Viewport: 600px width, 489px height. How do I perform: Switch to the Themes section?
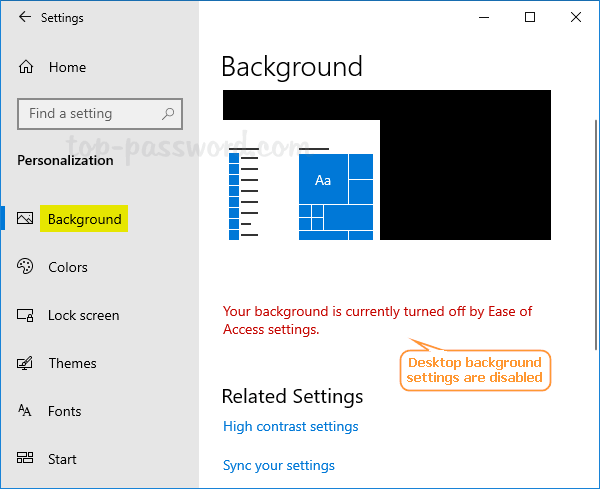point(72,363)
